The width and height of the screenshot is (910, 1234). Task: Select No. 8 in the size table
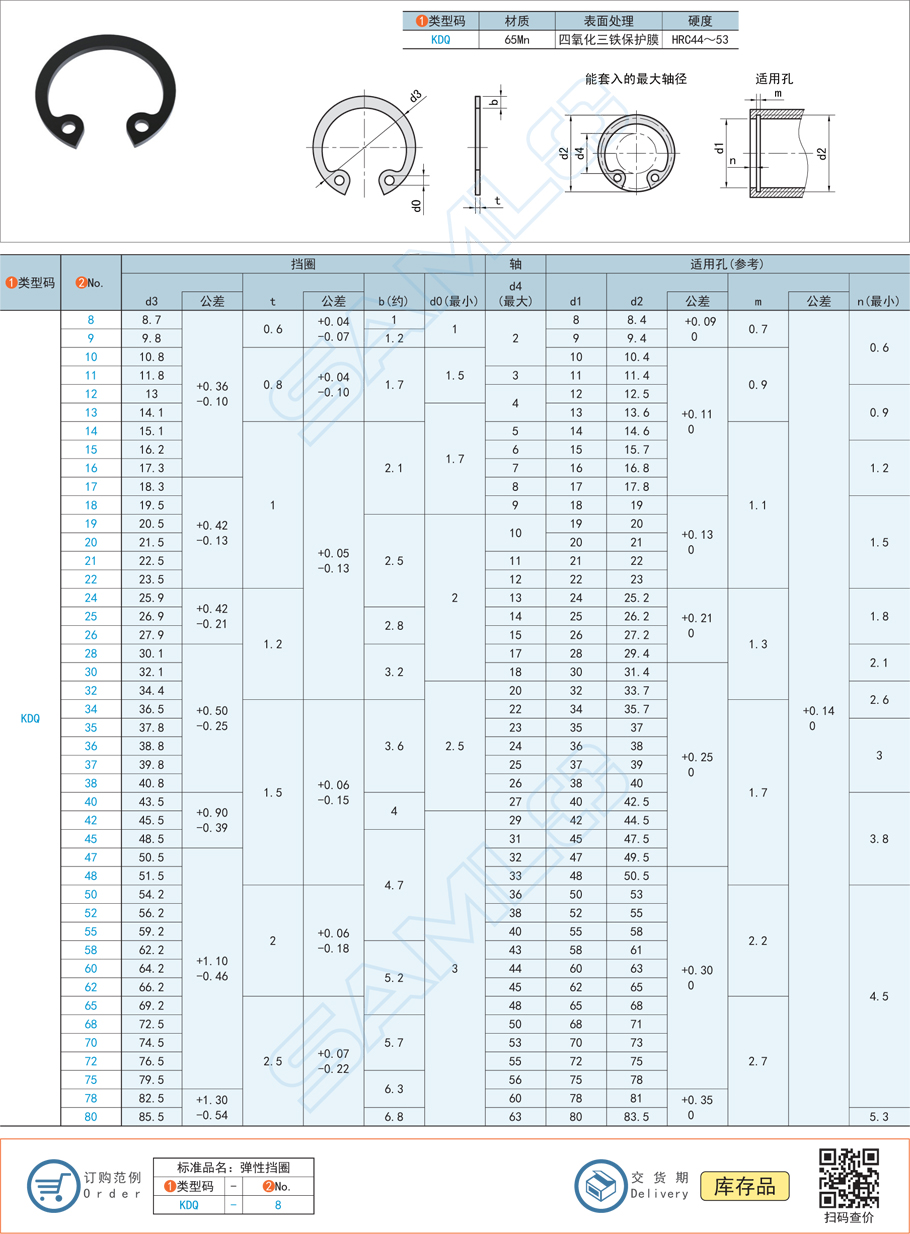91,320
